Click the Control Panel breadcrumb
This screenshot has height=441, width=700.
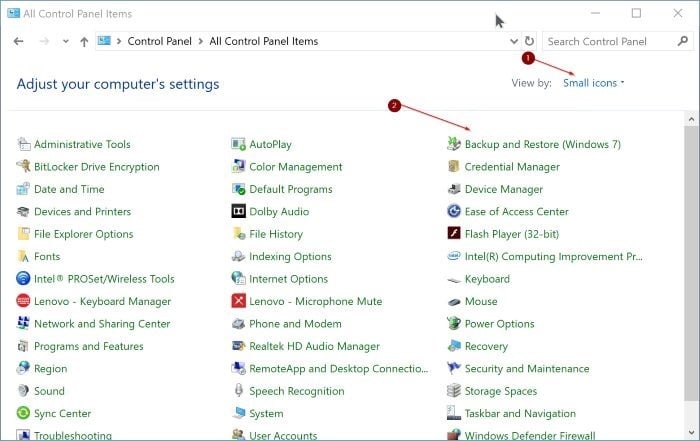[x=159, y=41]
